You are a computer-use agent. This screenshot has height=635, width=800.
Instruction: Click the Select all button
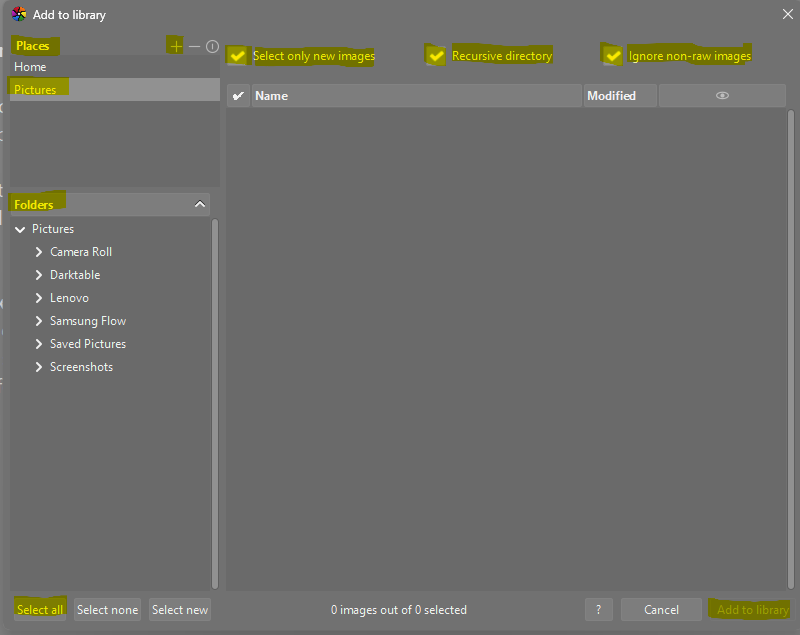click(x=40, y=609)
